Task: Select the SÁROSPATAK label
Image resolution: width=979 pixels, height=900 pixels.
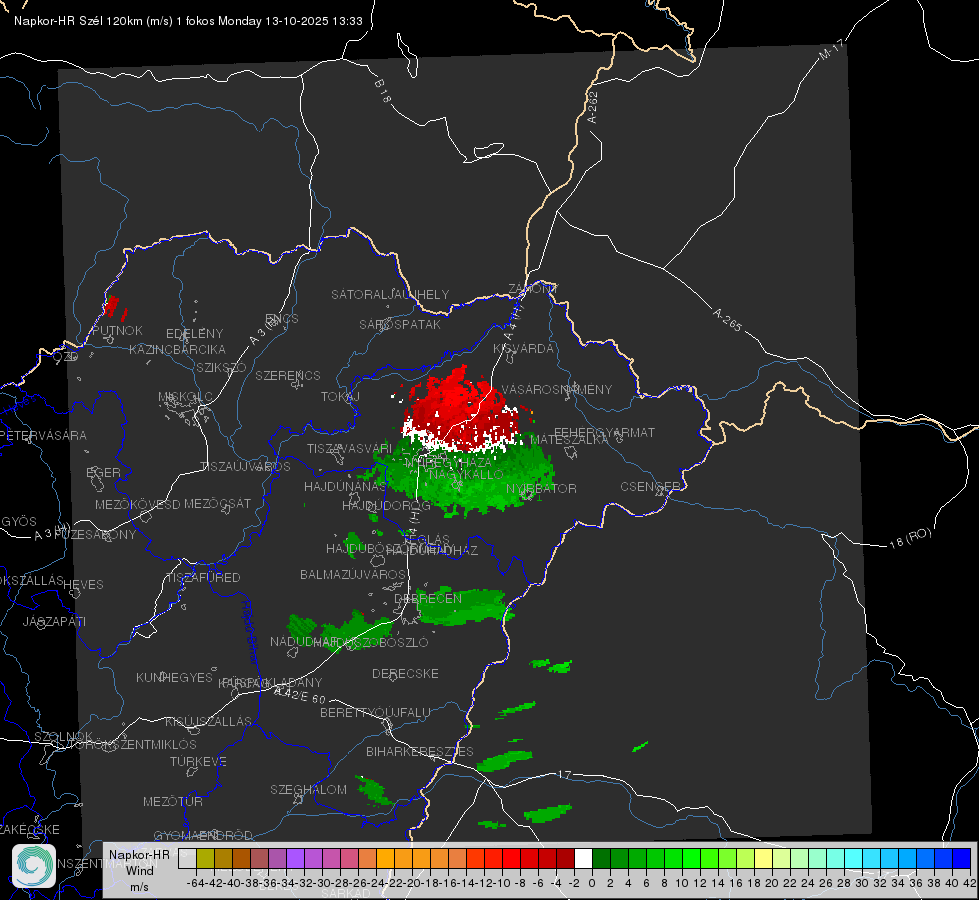Action: (400, 324)
